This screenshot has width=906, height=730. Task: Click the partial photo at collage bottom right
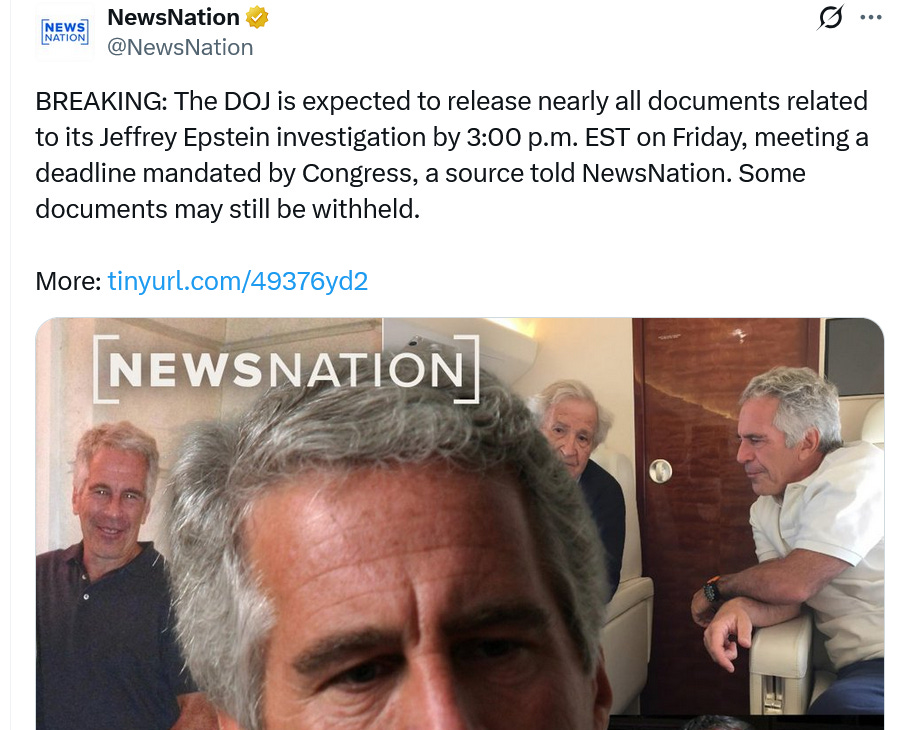click(745, 723)
